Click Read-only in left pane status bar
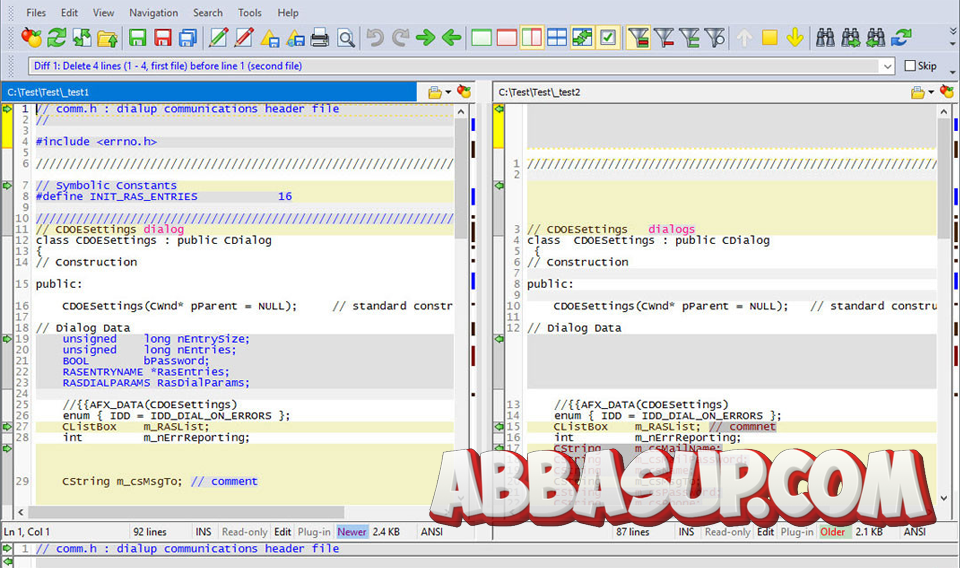The height and width of the screenshot is (568, 960). click(244, 532)
